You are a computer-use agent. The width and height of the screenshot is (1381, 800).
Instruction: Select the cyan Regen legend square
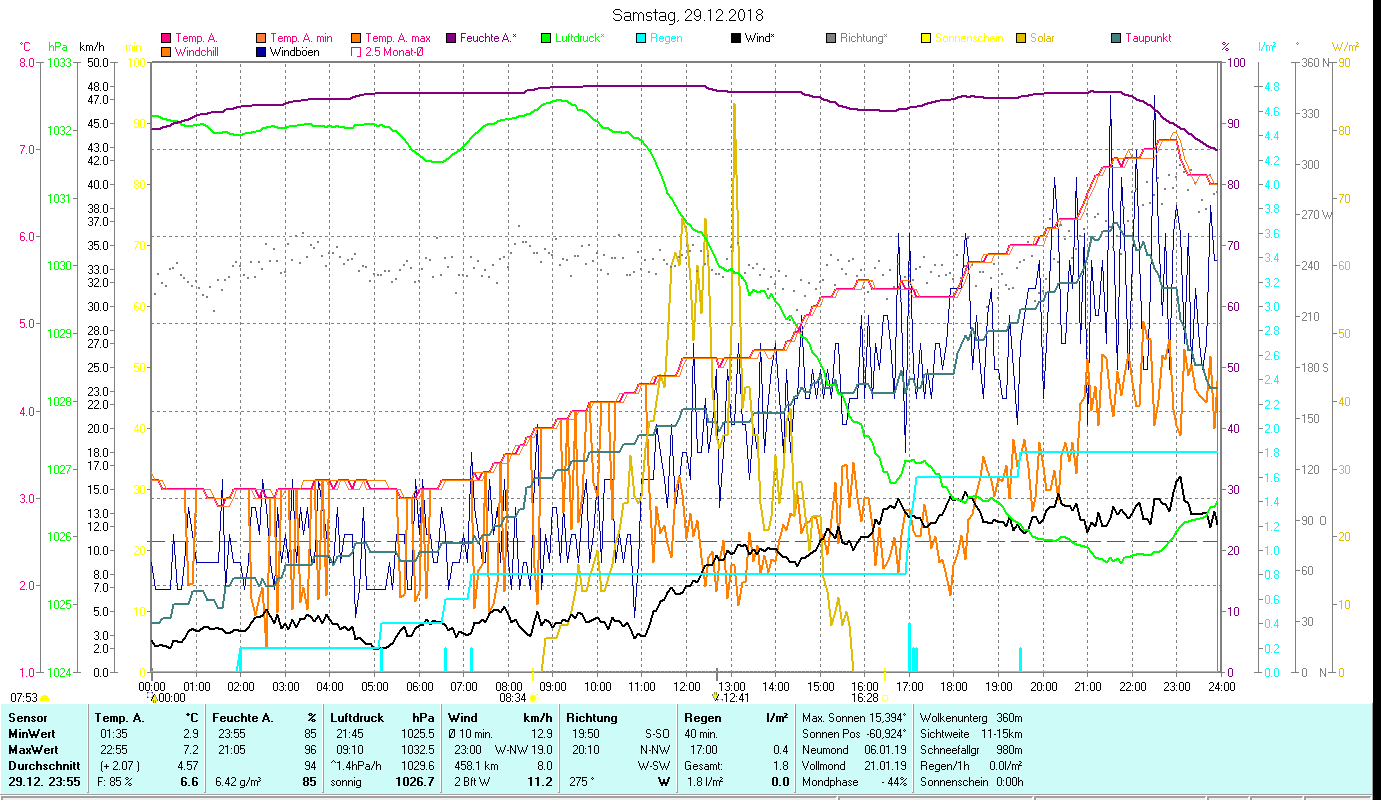point(641,38)
